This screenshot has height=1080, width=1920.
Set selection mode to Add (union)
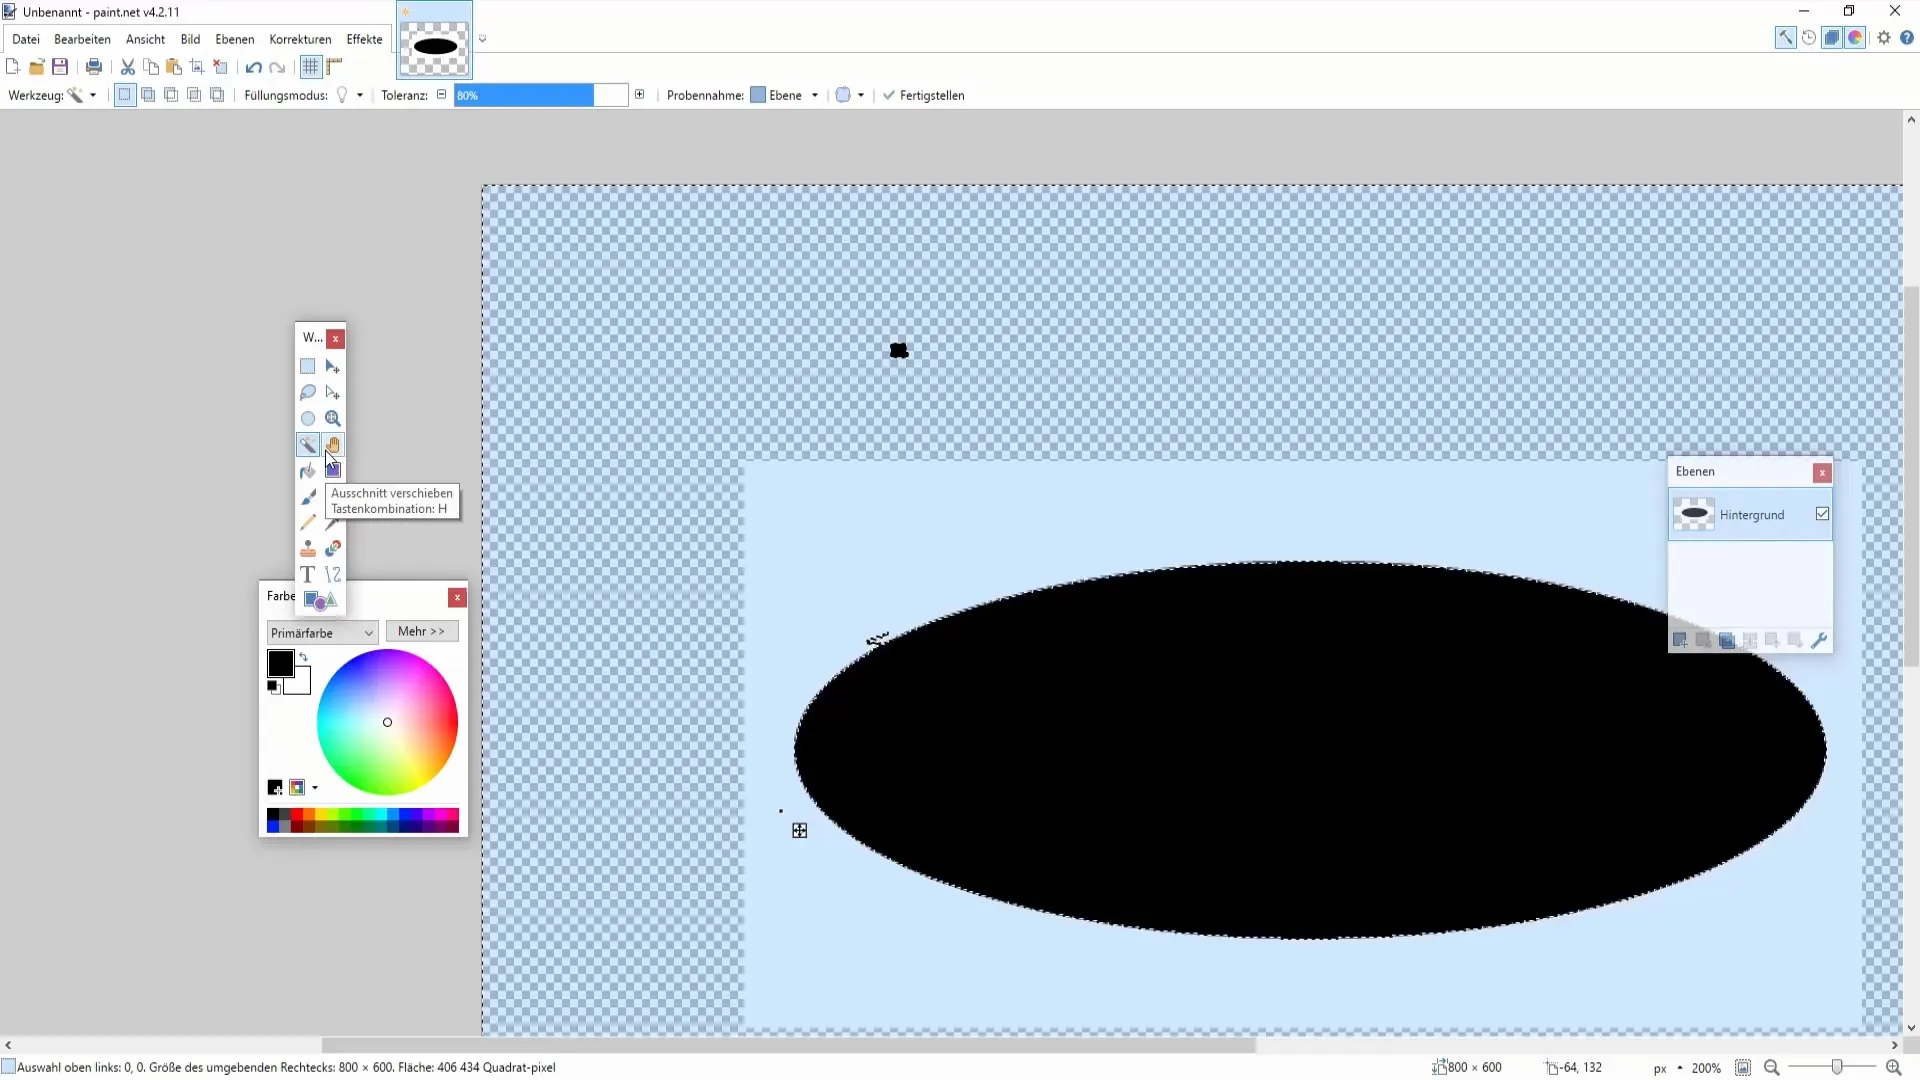[148, 95]
